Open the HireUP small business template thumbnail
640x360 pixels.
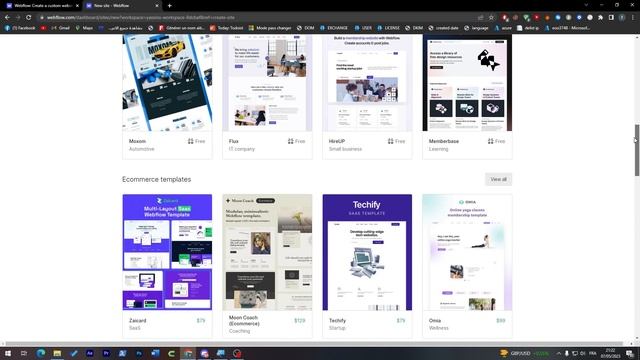367,83
